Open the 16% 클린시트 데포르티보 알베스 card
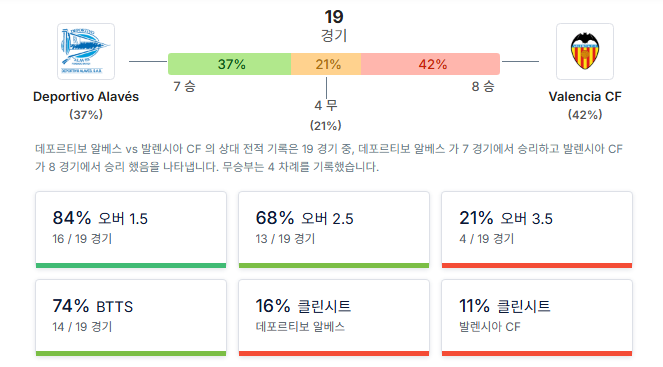 pos(334,318)
